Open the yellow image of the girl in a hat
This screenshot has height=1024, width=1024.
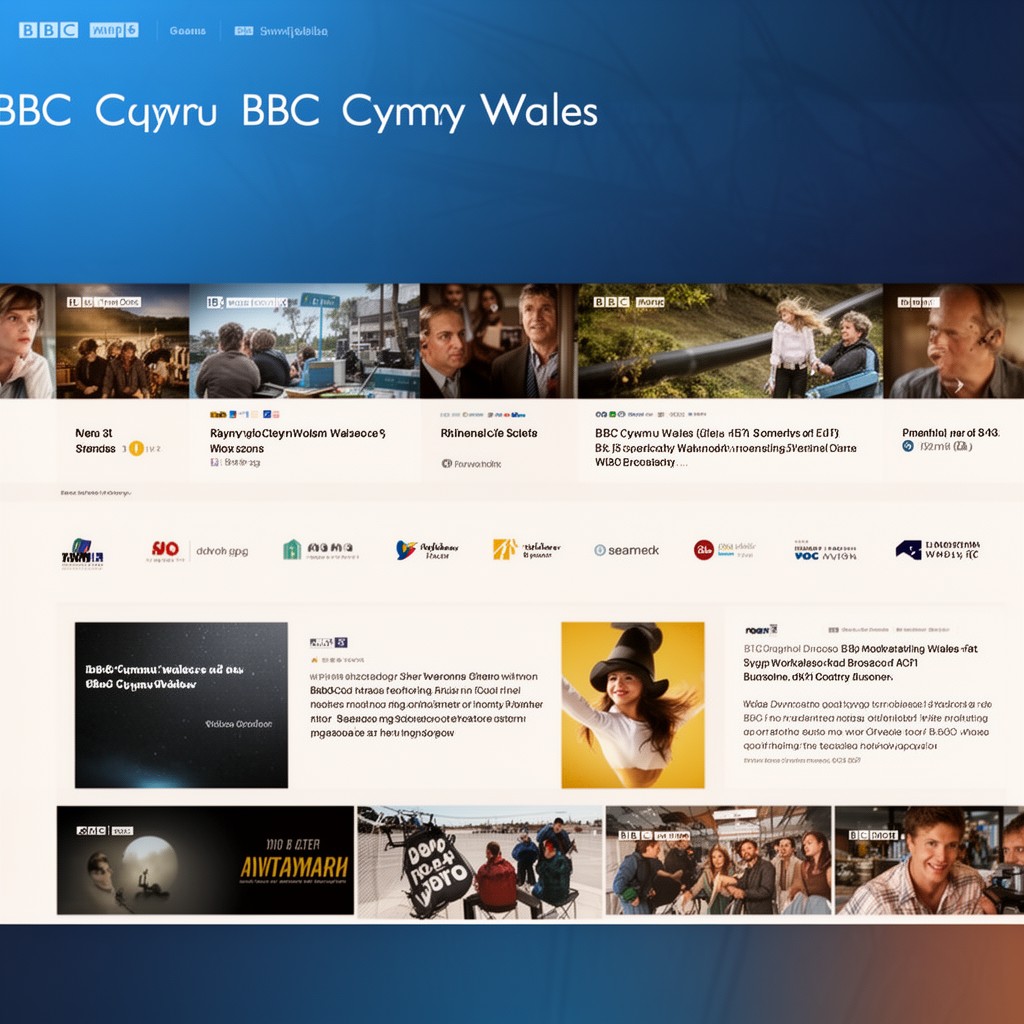coord(633,705)
